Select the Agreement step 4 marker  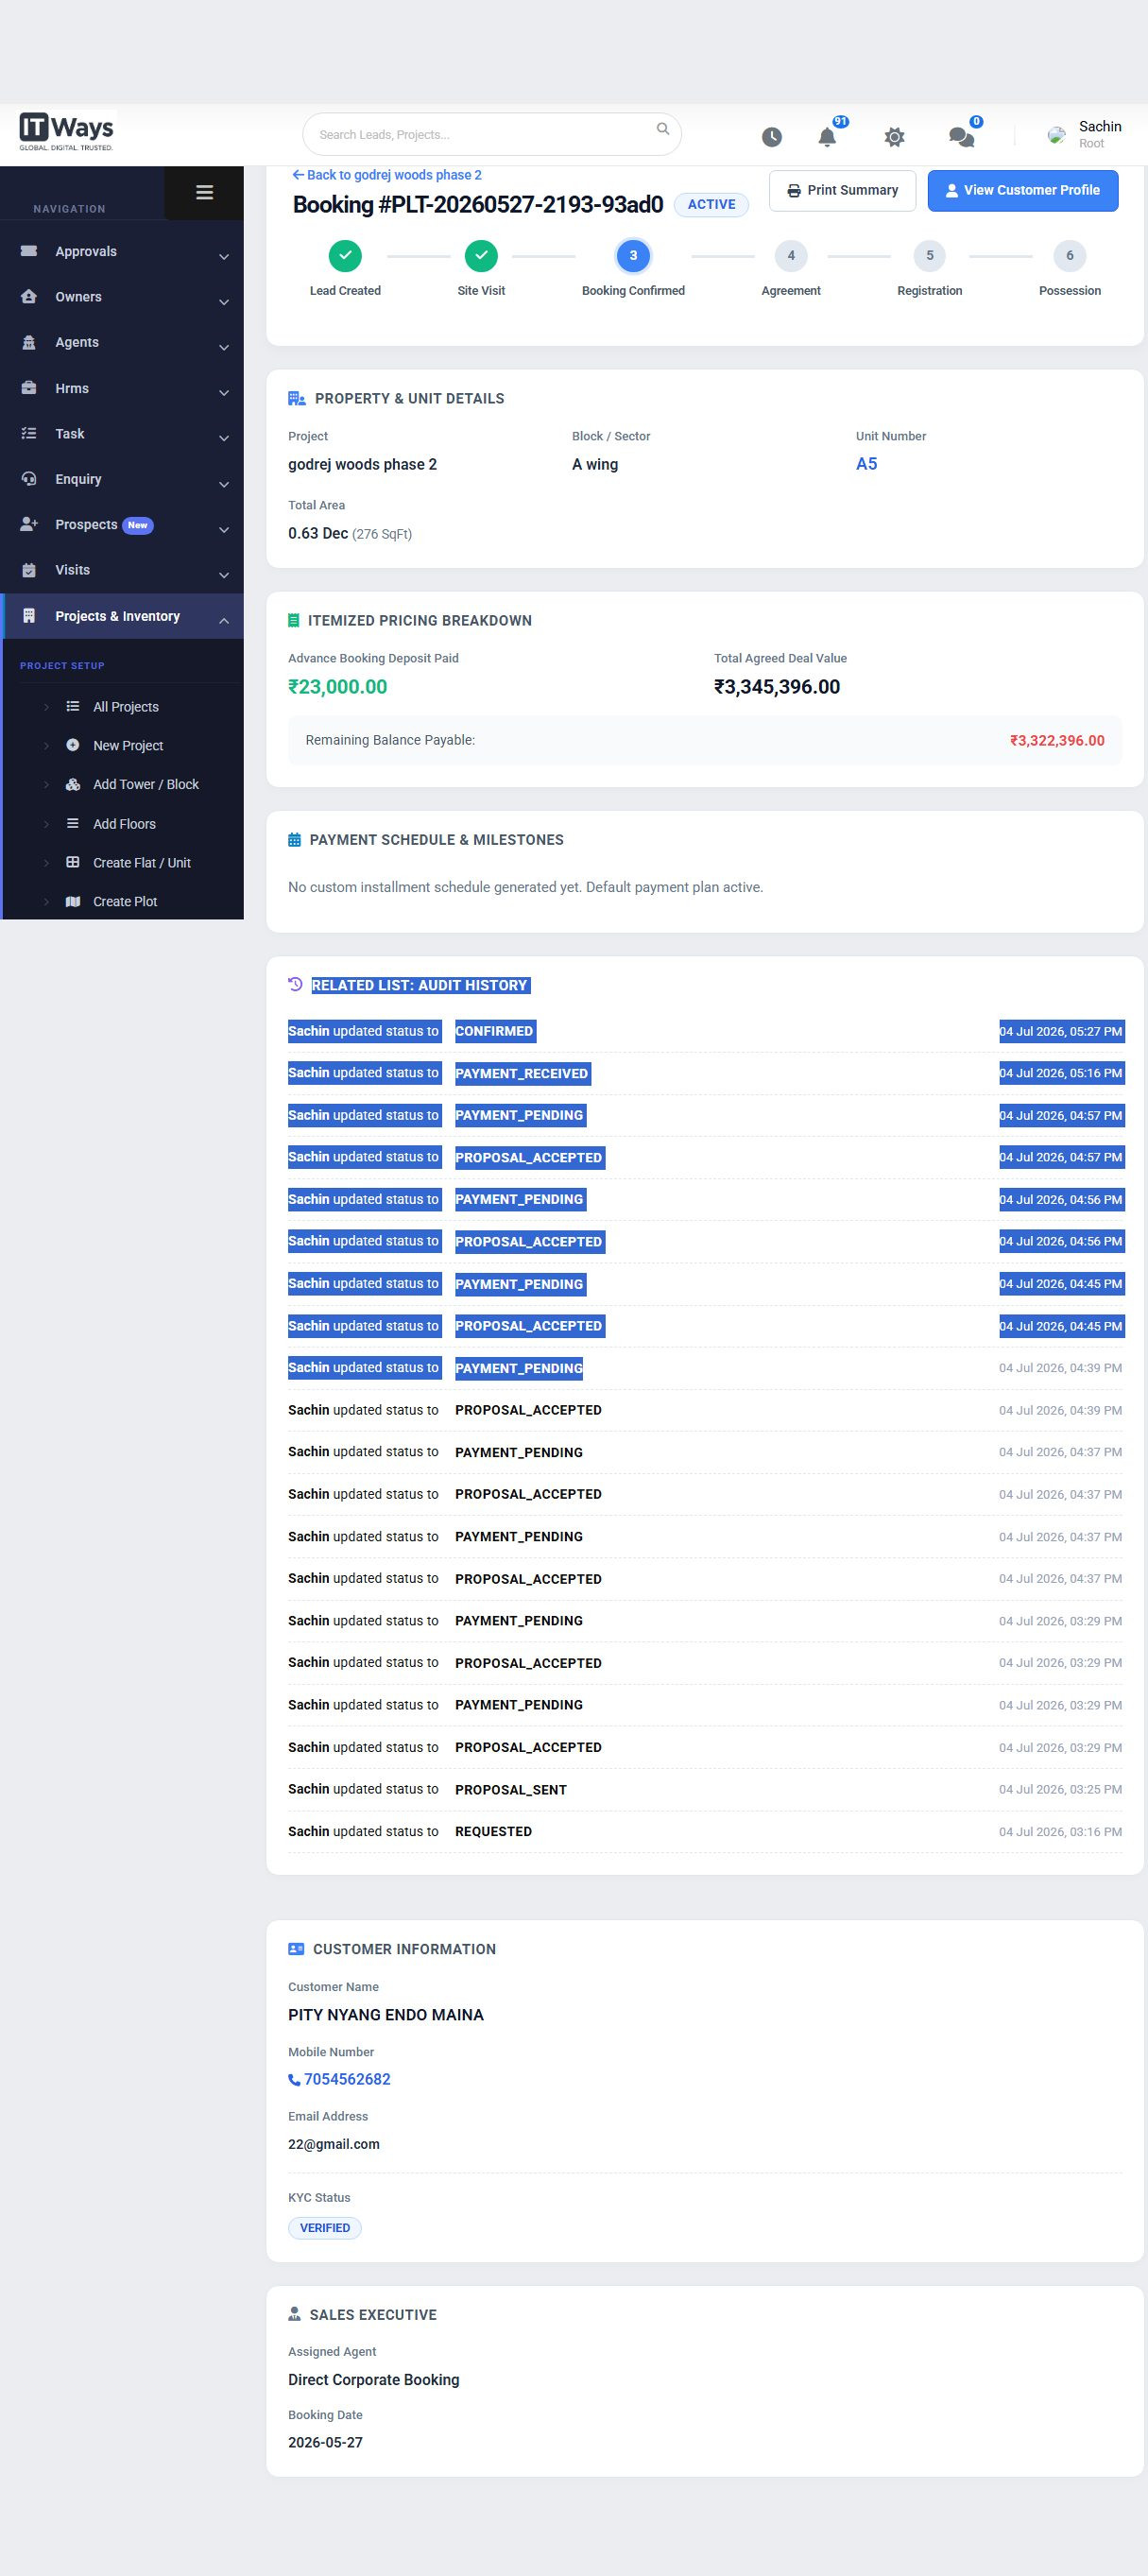pos(791,256)
